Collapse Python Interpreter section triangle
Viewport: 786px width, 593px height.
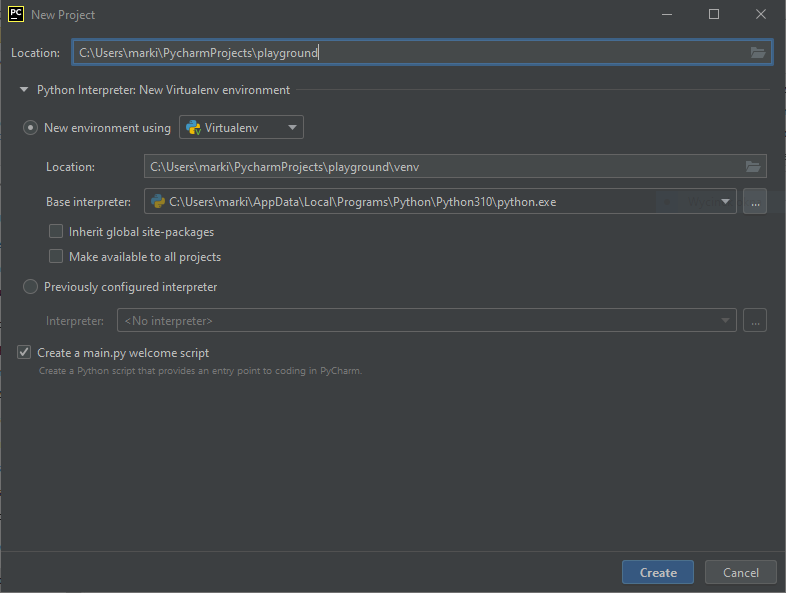tap(24, 90)
